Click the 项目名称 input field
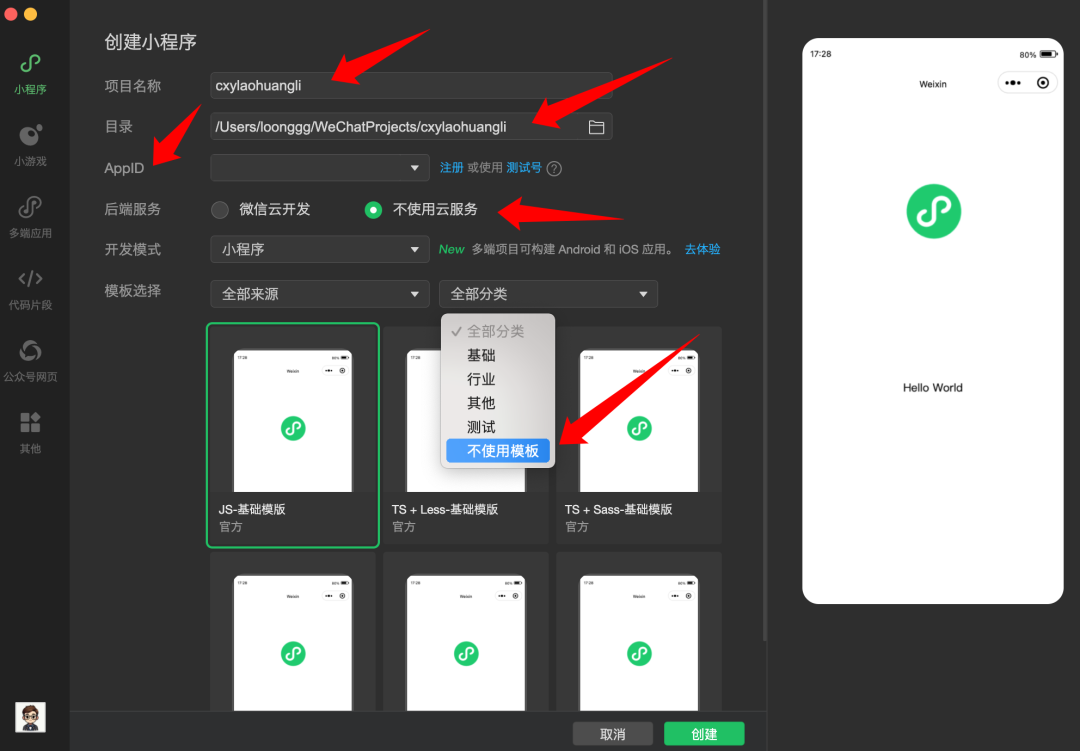 coord(411,85)
